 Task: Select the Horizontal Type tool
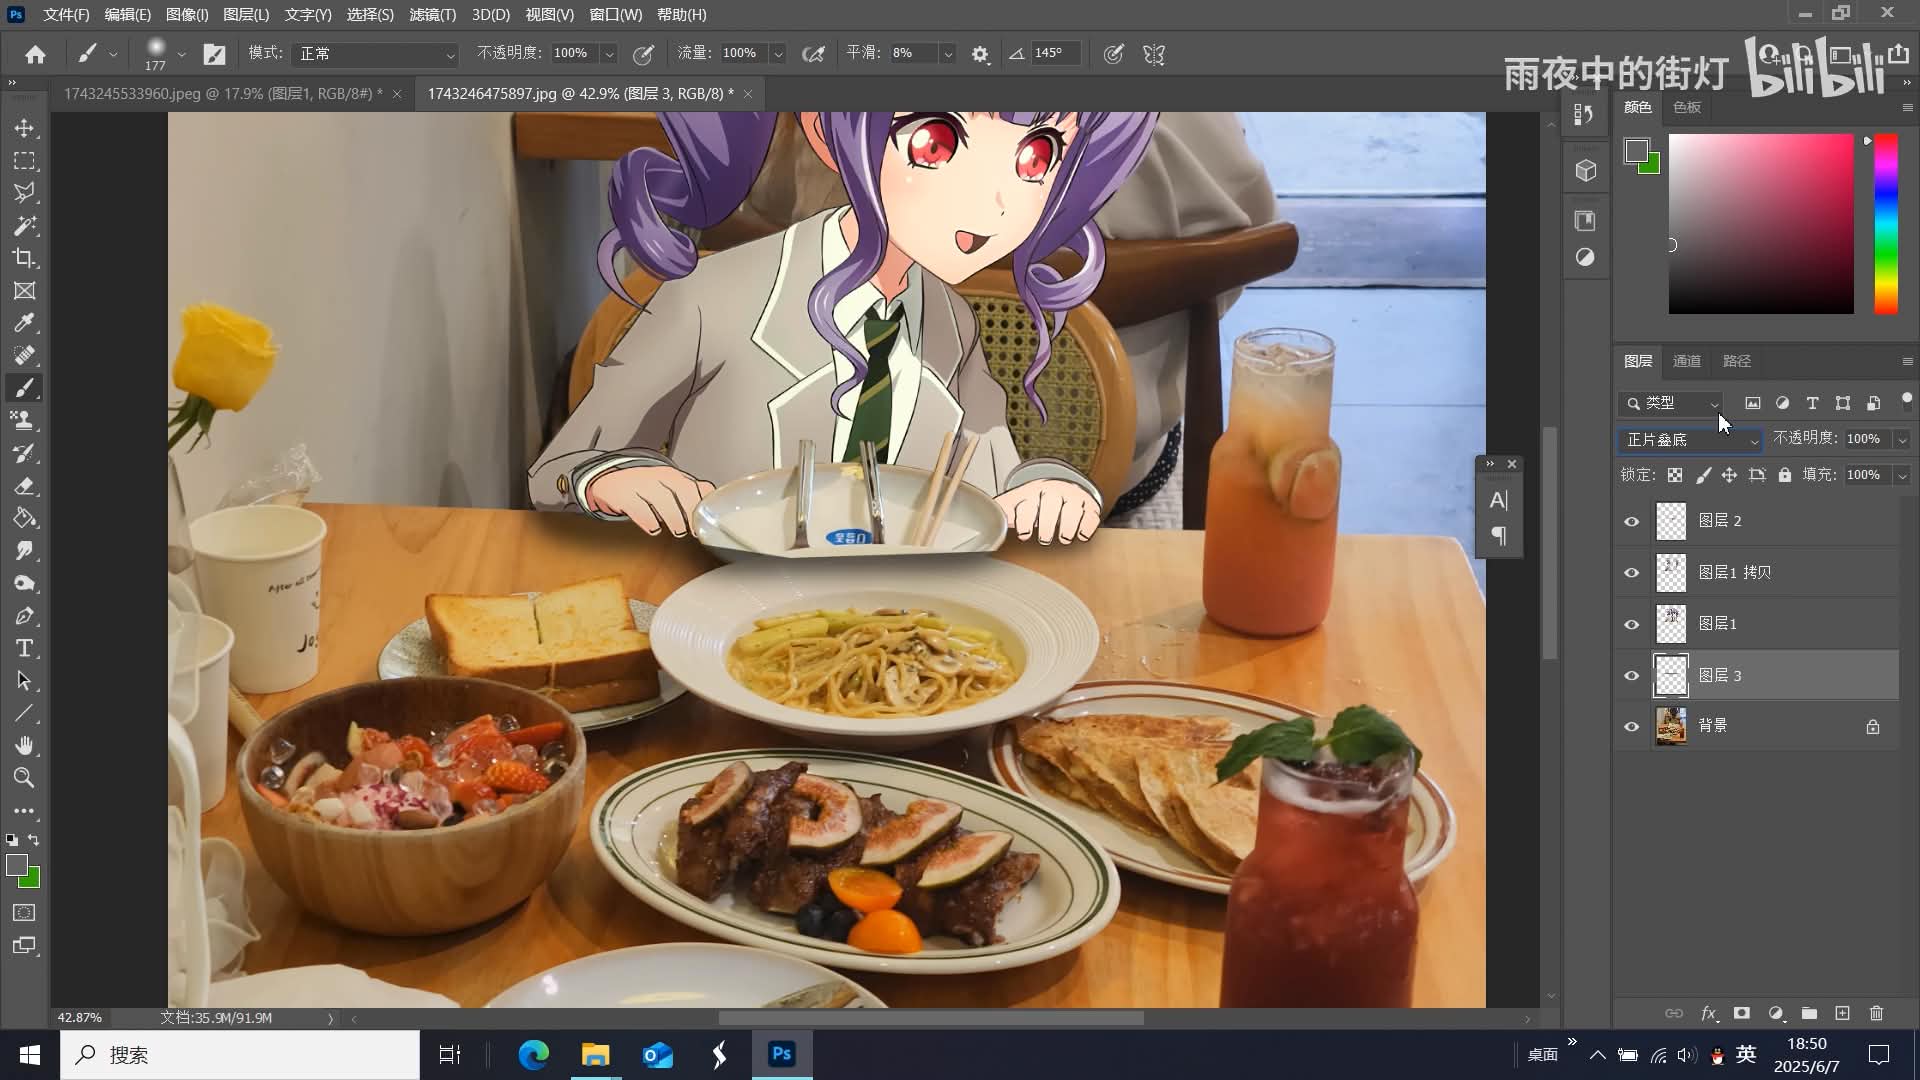click(24, 648)
